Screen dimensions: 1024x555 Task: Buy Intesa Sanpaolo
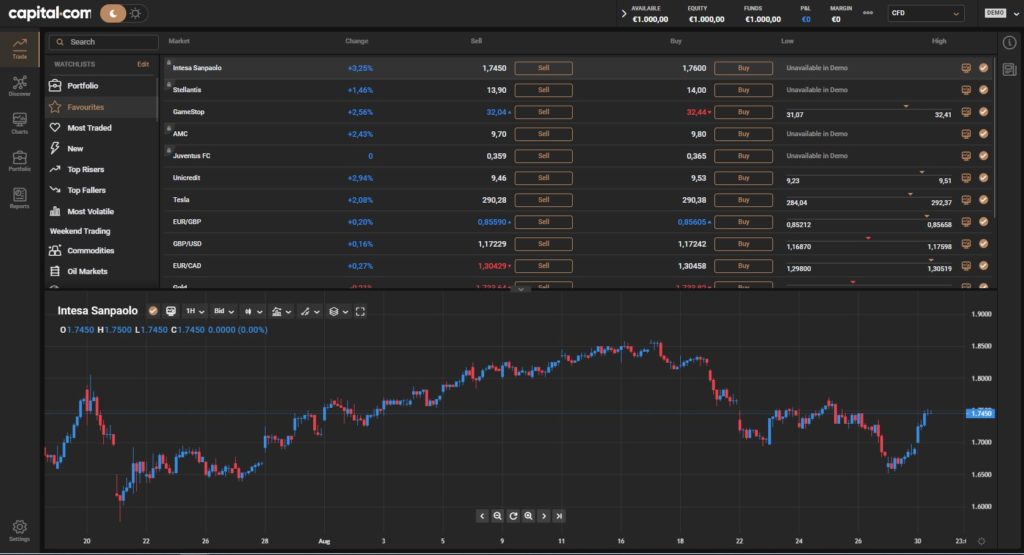pos(743,68)
